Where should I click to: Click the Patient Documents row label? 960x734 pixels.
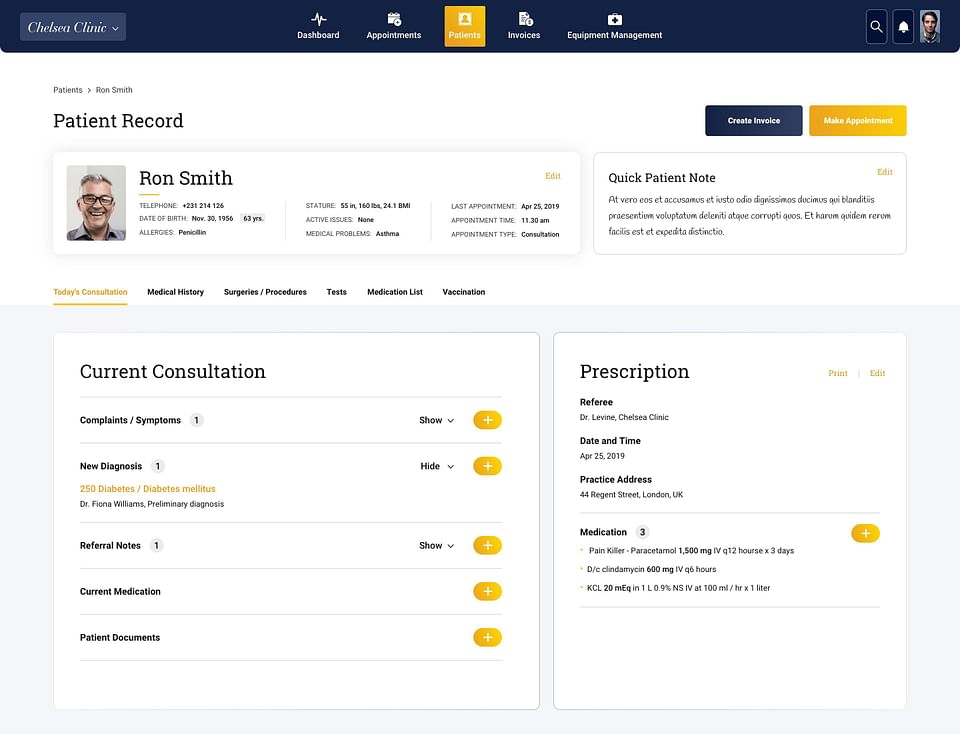click(x=120, y=637)
